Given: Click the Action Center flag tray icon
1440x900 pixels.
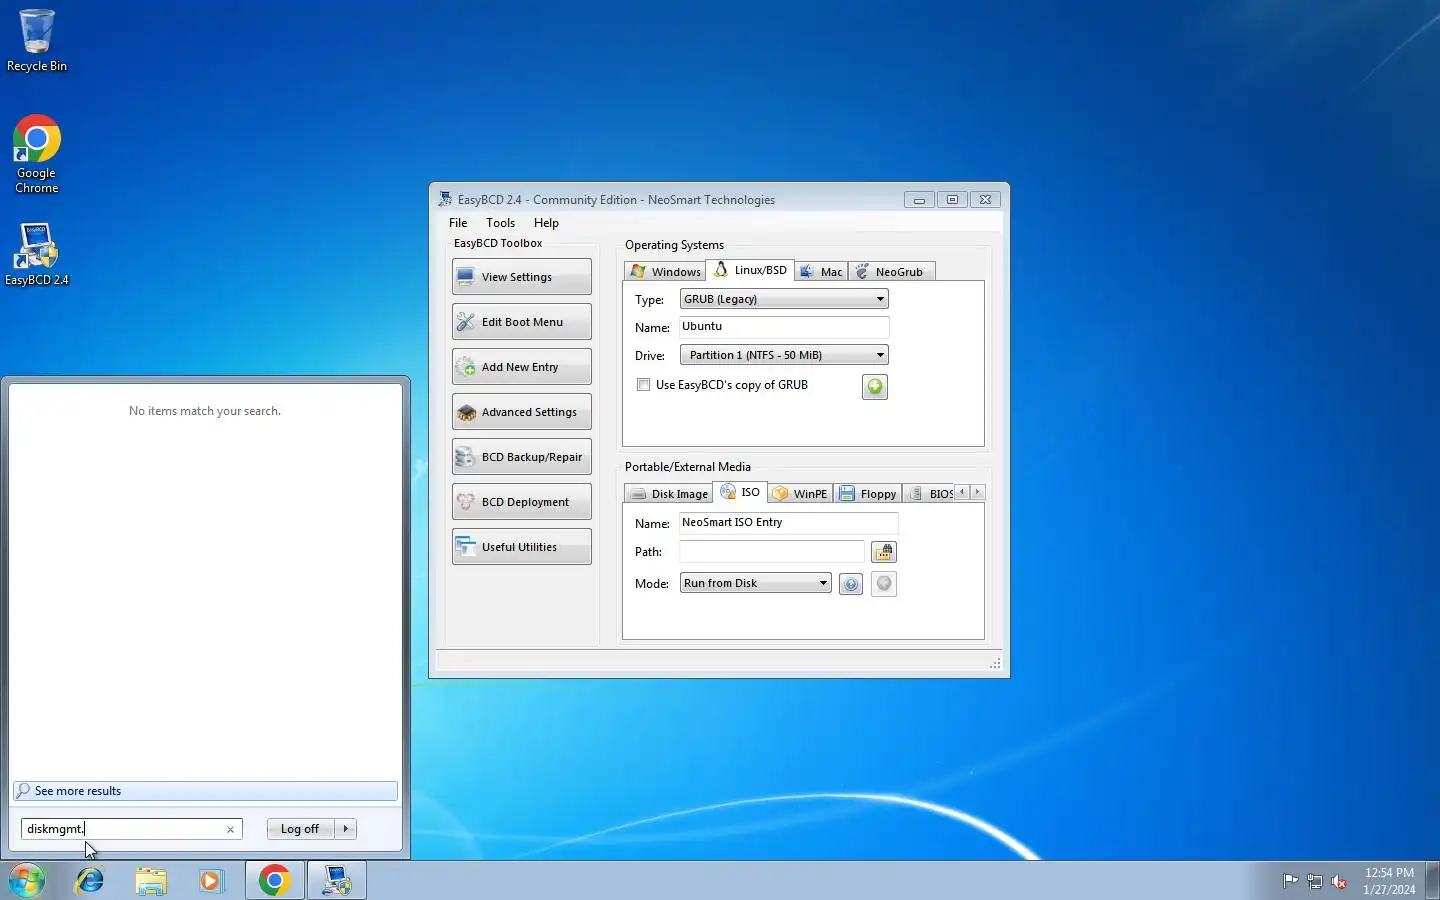Looking at the screenshot, I should click(1290, 881).
